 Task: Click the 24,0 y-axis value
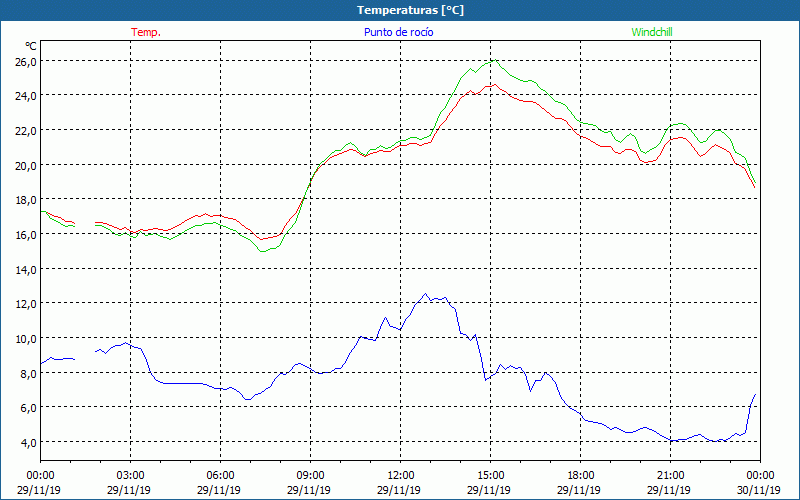[27, 96]
